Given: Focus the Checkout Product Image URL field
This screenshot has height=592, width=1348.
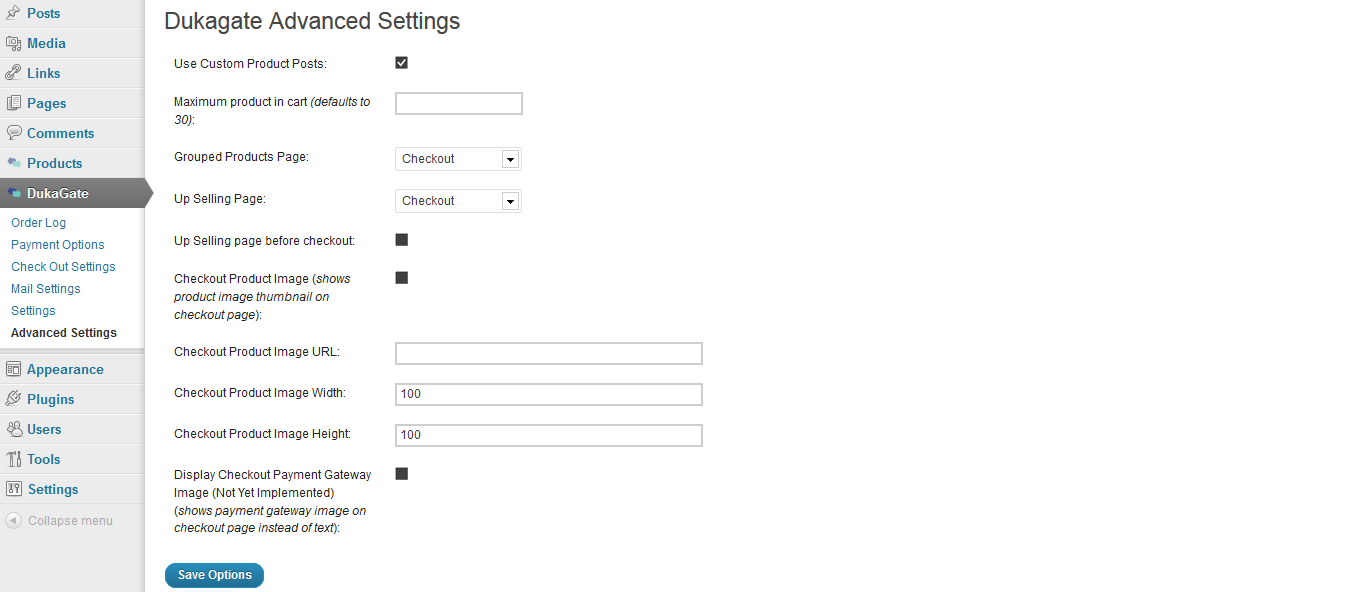Looking at the screenshot, I should coord(549,353).
